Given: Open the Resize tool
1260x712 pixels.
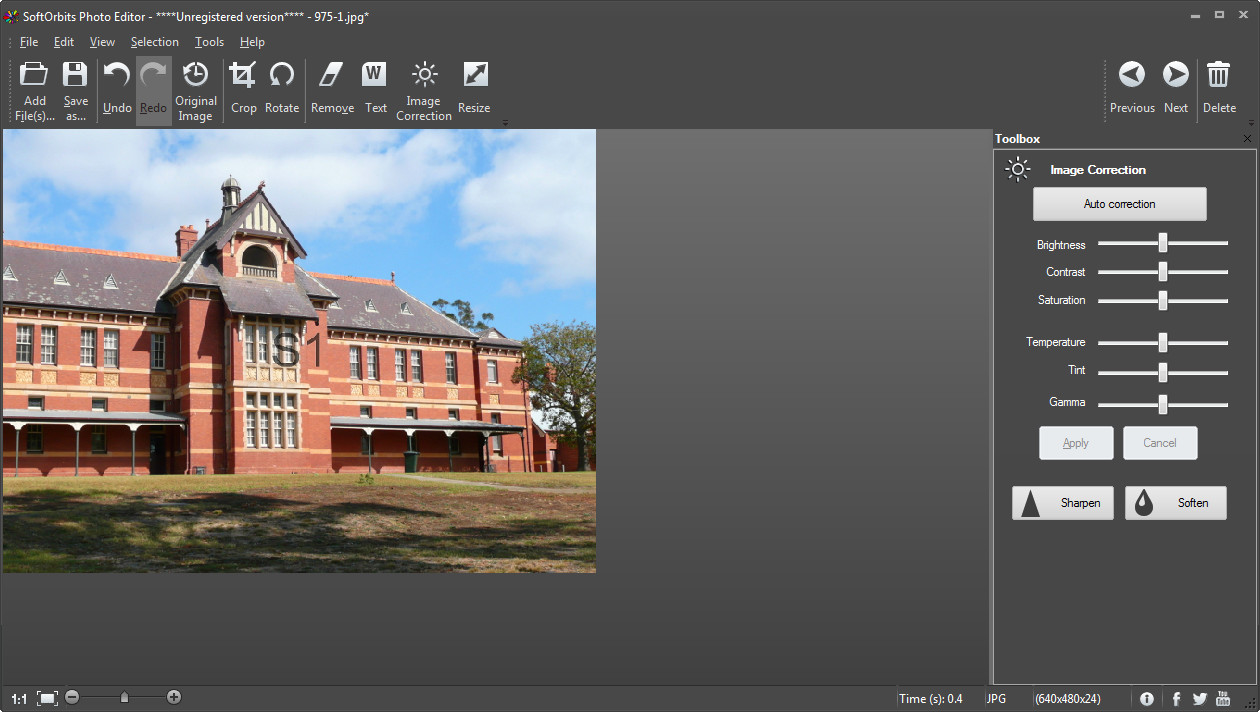Looking at the screenshot, I should point(473,88).
